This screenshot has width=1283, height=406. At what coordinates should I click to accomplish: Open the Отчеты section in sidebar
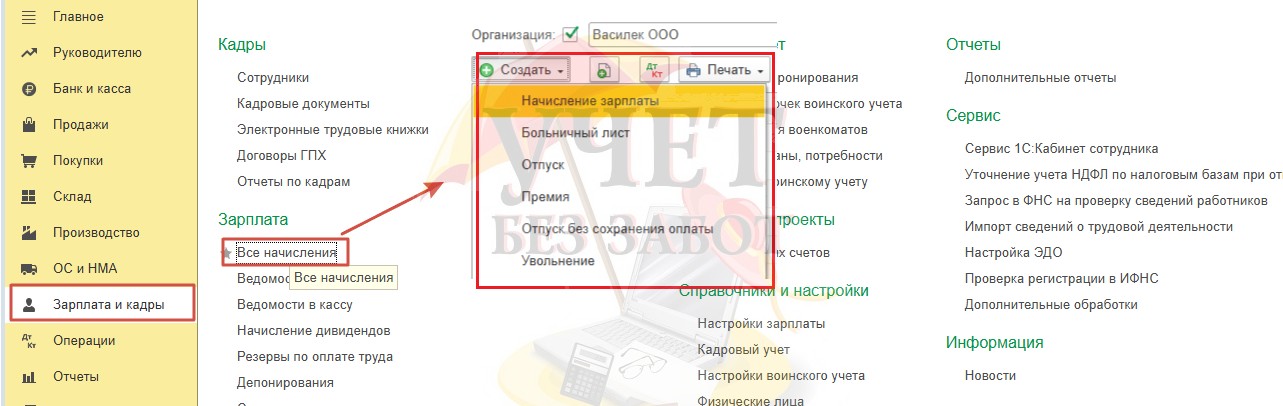point(76,376)
